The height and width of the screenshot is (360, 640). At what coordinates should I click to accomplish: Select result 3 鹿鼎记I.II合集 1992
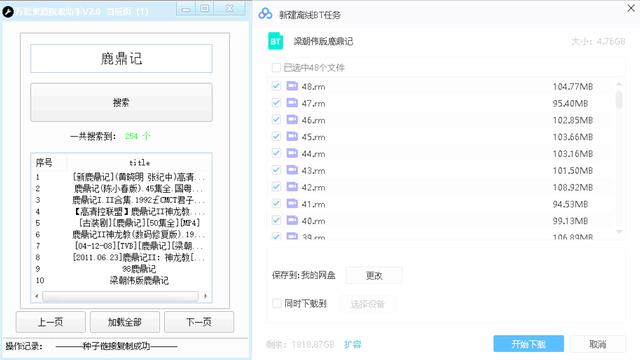click(121, 200)
